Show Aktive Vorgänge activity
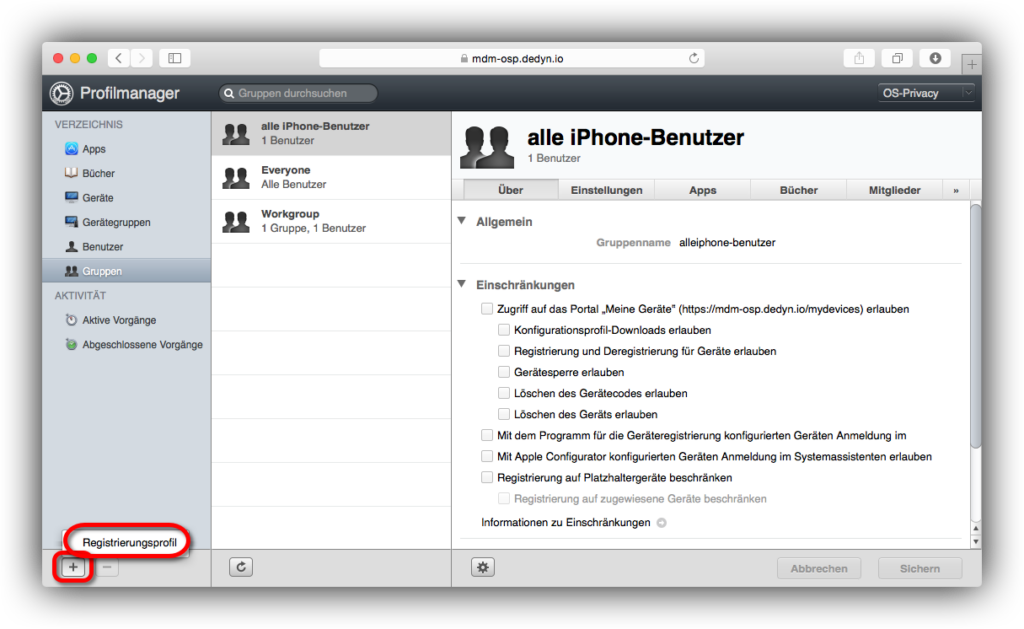 (110, 320)
